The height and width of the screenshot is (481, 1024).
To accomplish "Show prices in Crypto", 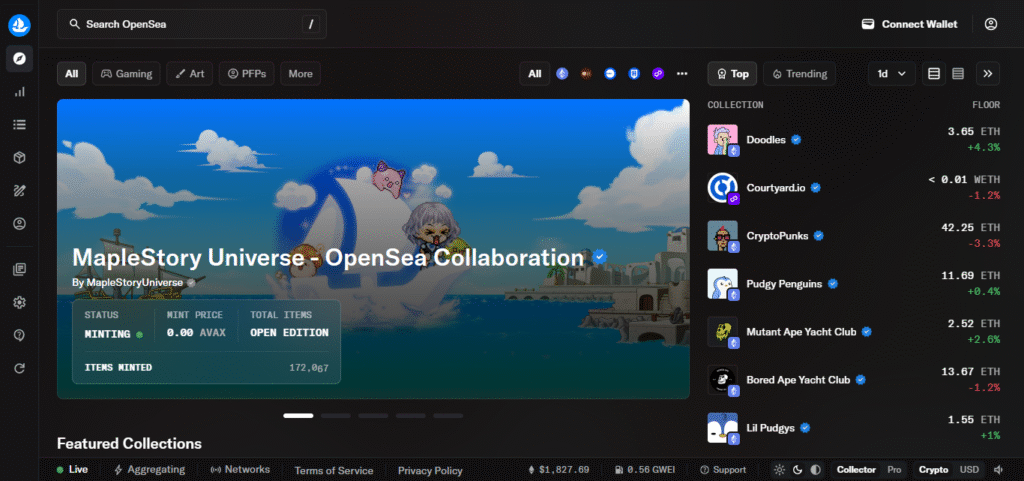I will 933,470.
